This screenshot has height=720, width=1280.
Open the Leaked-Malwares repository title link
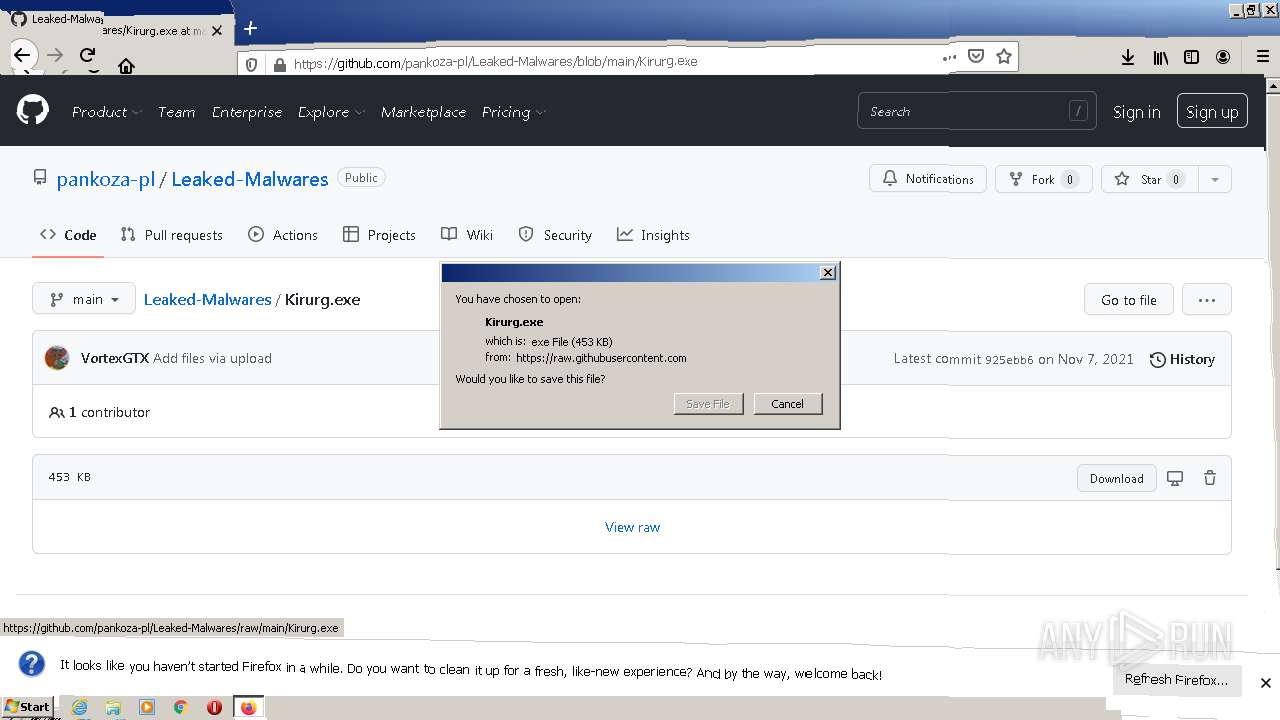pyautogui.click(x=250, y=179)
